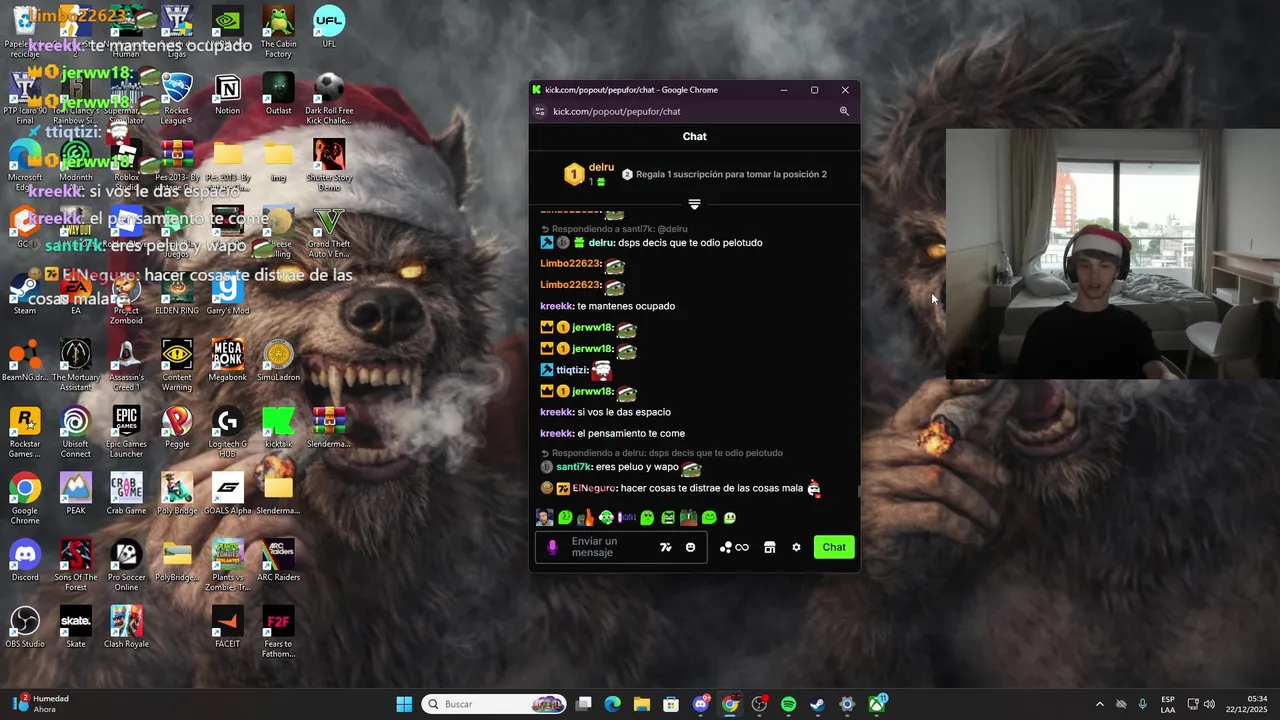1280x720 pixels.
Task: Open the chat settings gear icon
Action: 796,547
